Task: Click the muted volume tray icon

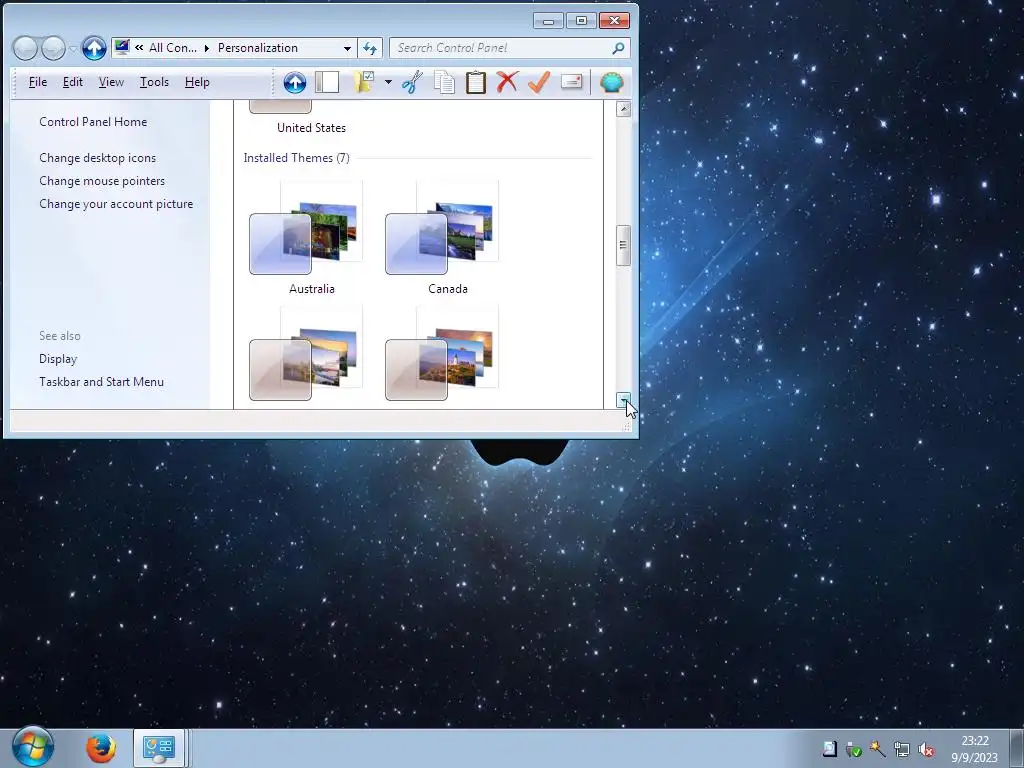Action: tap(925, 749)
